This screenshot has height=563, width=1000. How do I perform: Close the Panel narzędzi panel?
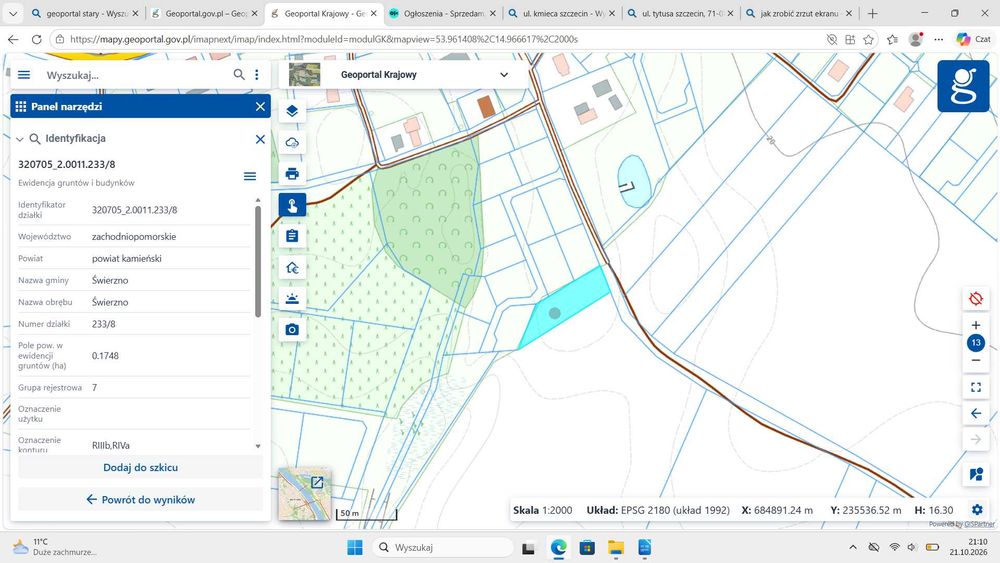pos(260,106)
